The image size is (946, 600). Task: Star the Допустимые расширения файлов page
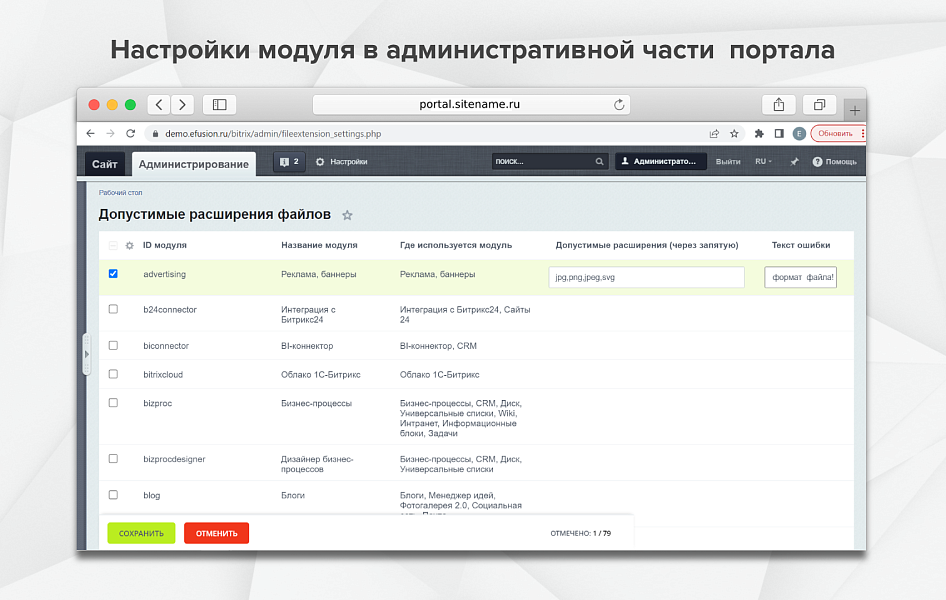[x=346, y=214]
